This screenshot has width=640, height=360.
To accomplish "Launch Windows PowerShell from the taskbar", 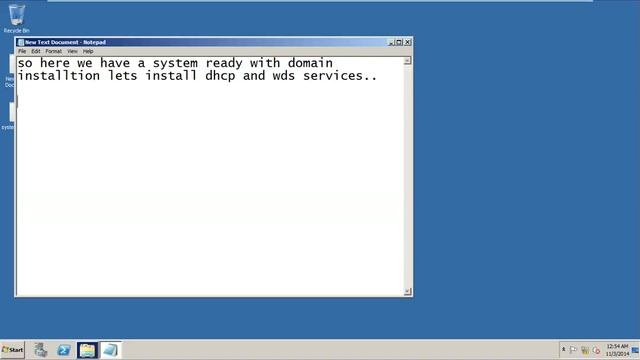I will (64, 350).
